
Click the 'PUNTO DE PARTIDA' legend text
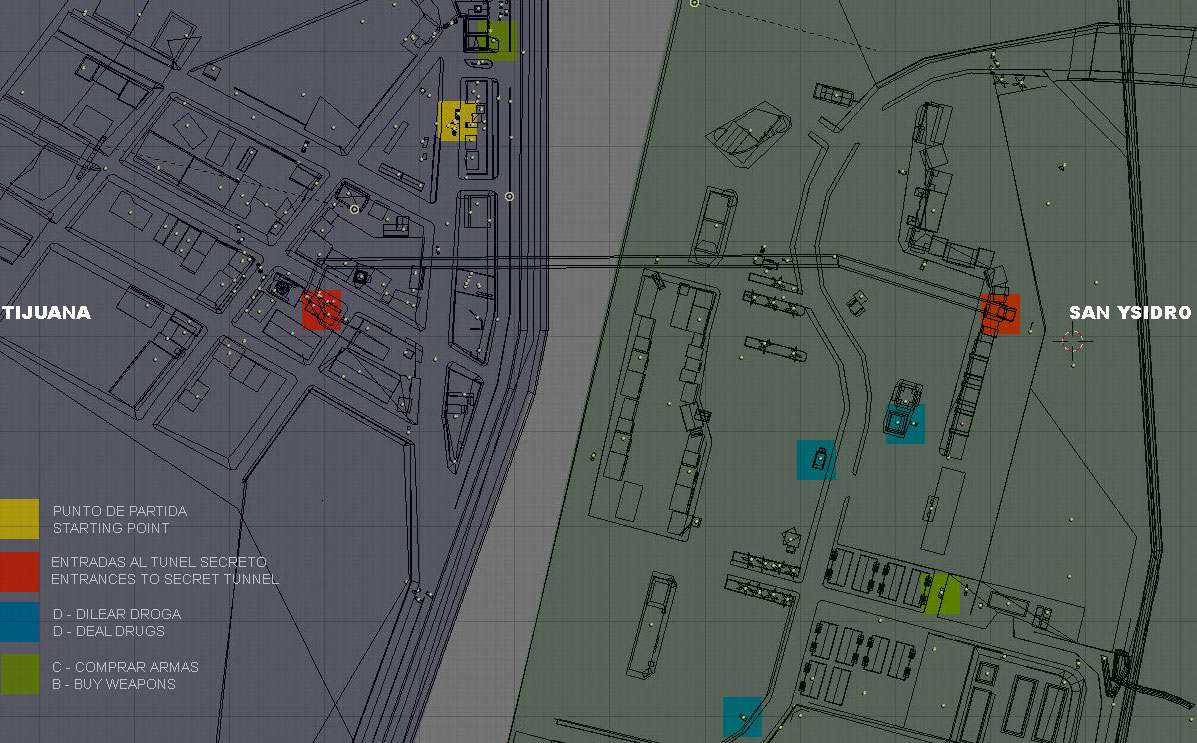(119, 511)
